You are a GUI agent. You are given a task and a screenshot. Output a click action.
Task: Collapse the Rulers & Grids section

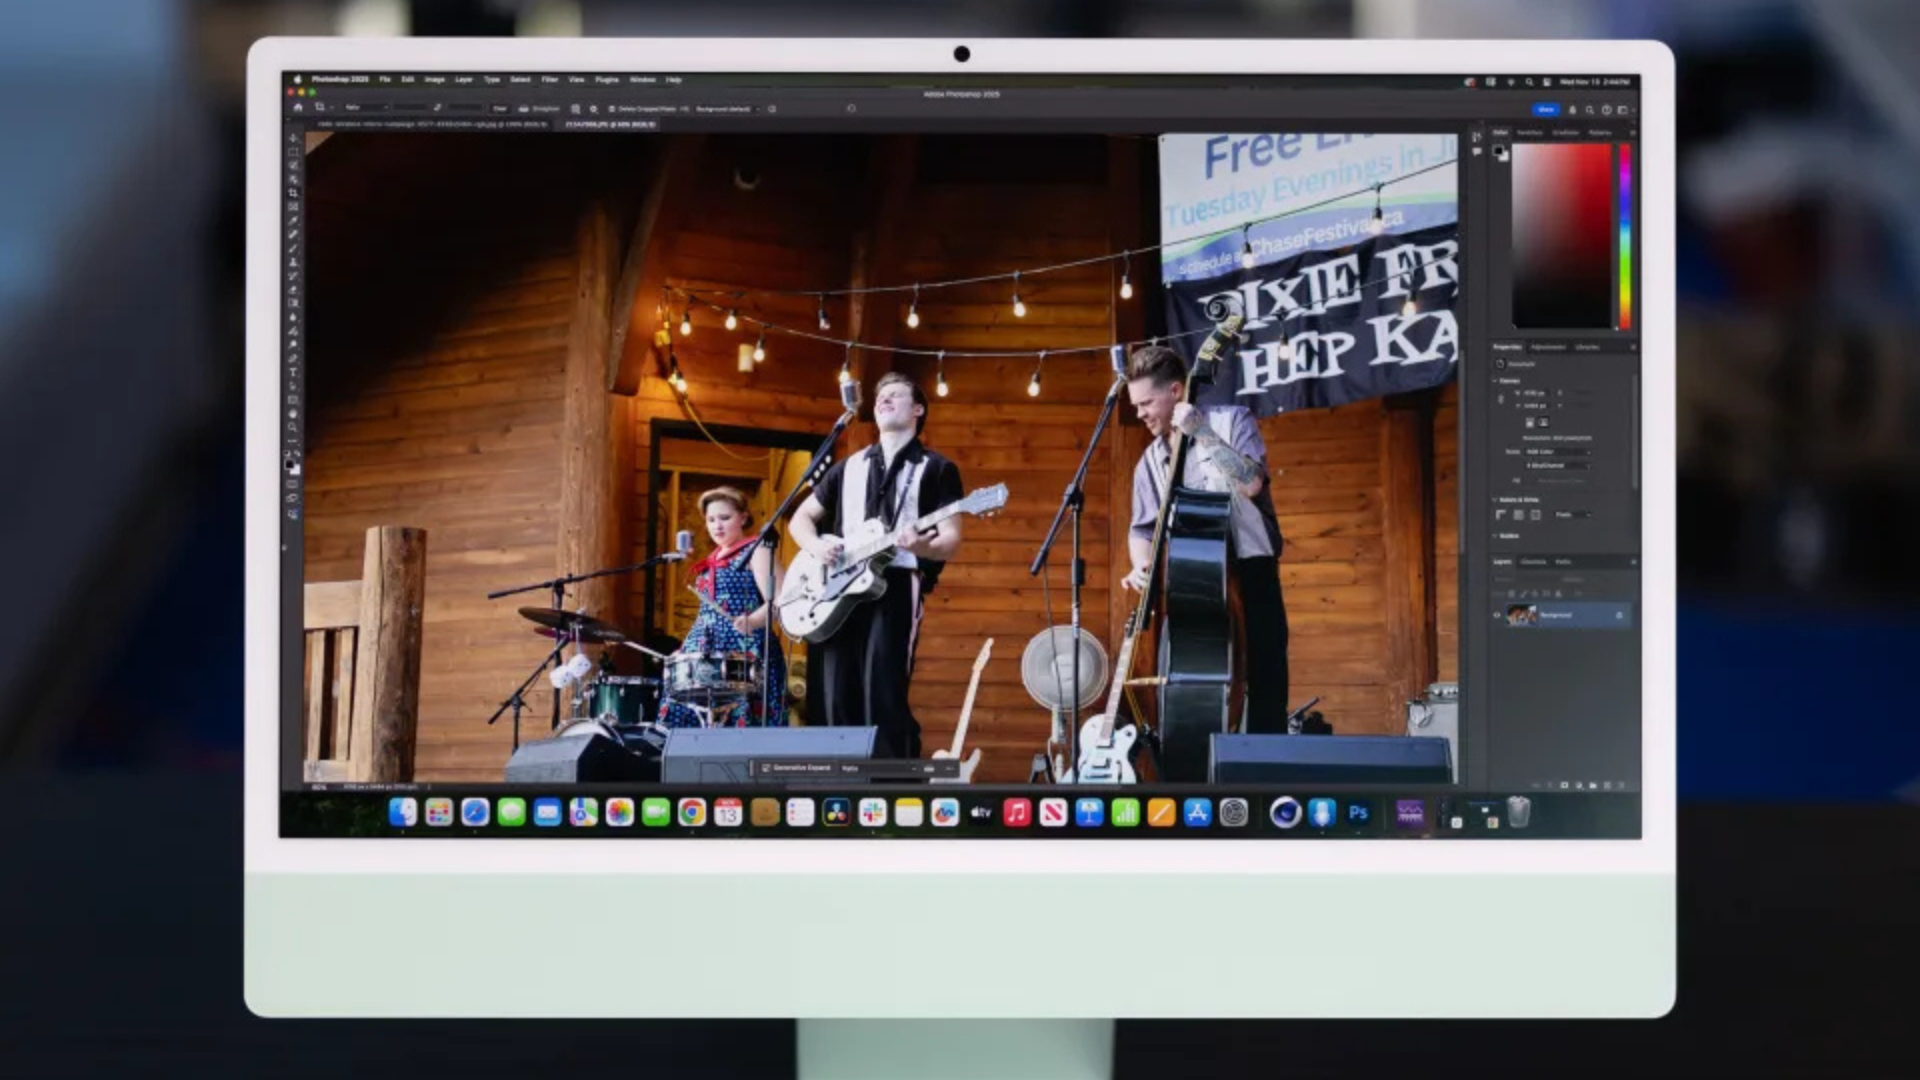coord(1496,499)
